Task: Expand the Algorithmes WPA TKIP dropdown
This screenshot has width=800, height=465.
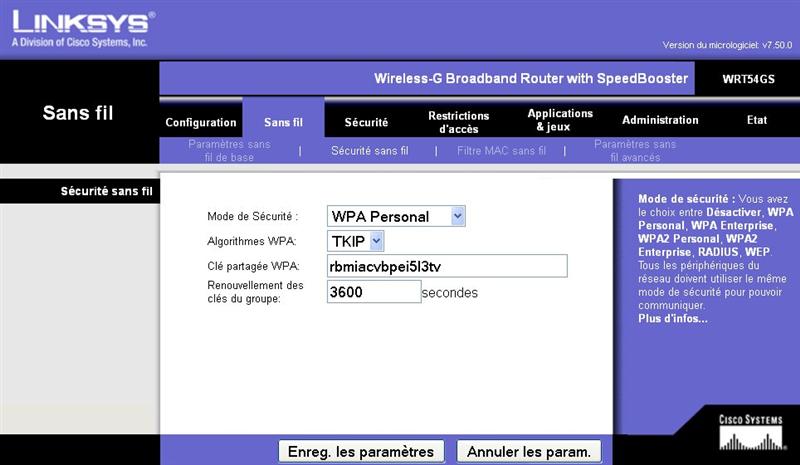Action: 355,241
